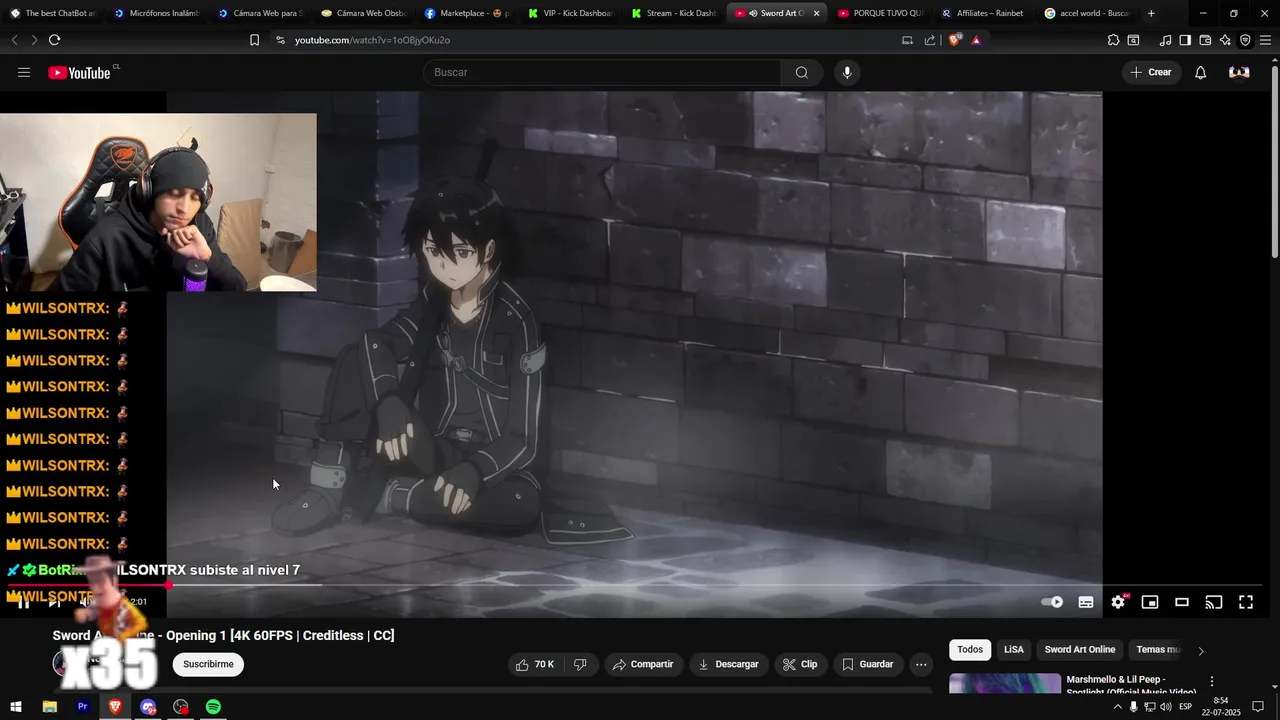
Task: Open the Brave Shields lion icon
Action: pyautogui.click(x=954, y=40)
